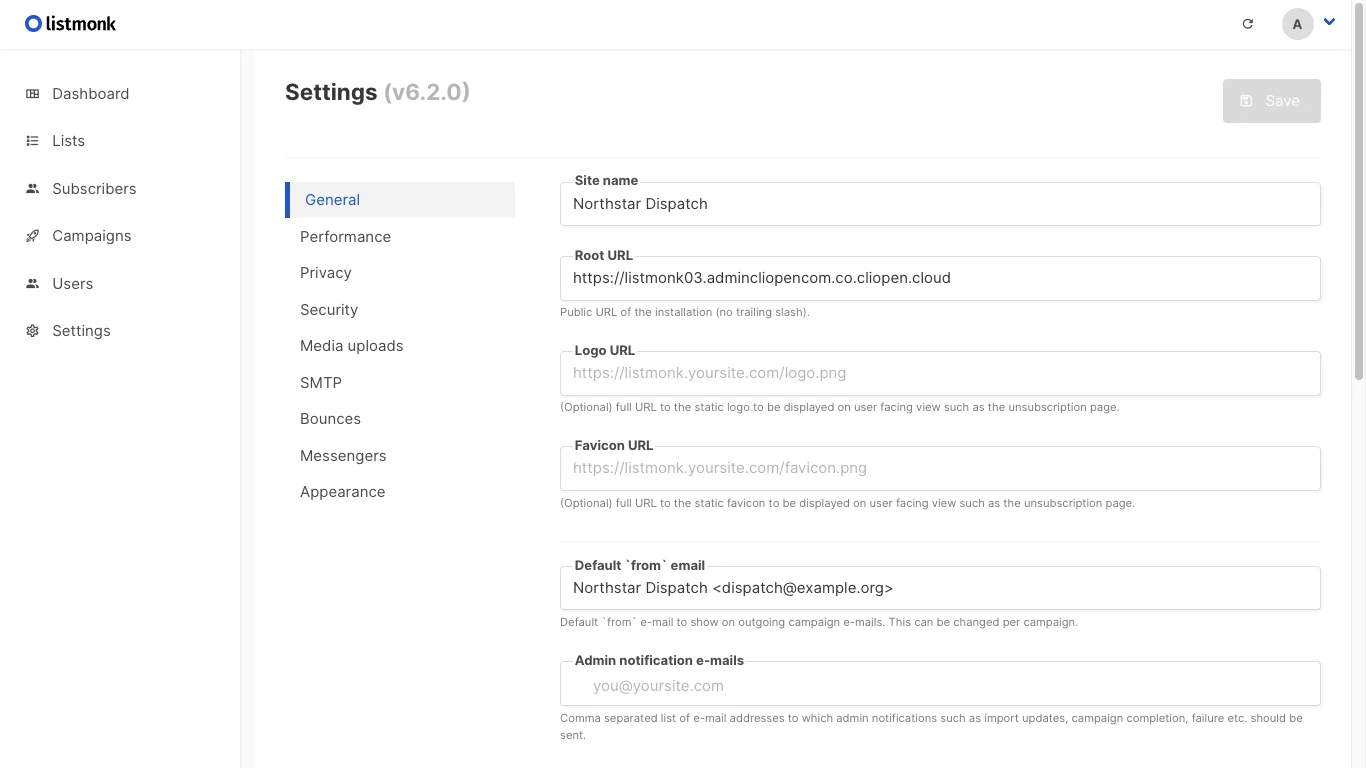Expand the user account dropdown chevron

tap(1329, 22)
